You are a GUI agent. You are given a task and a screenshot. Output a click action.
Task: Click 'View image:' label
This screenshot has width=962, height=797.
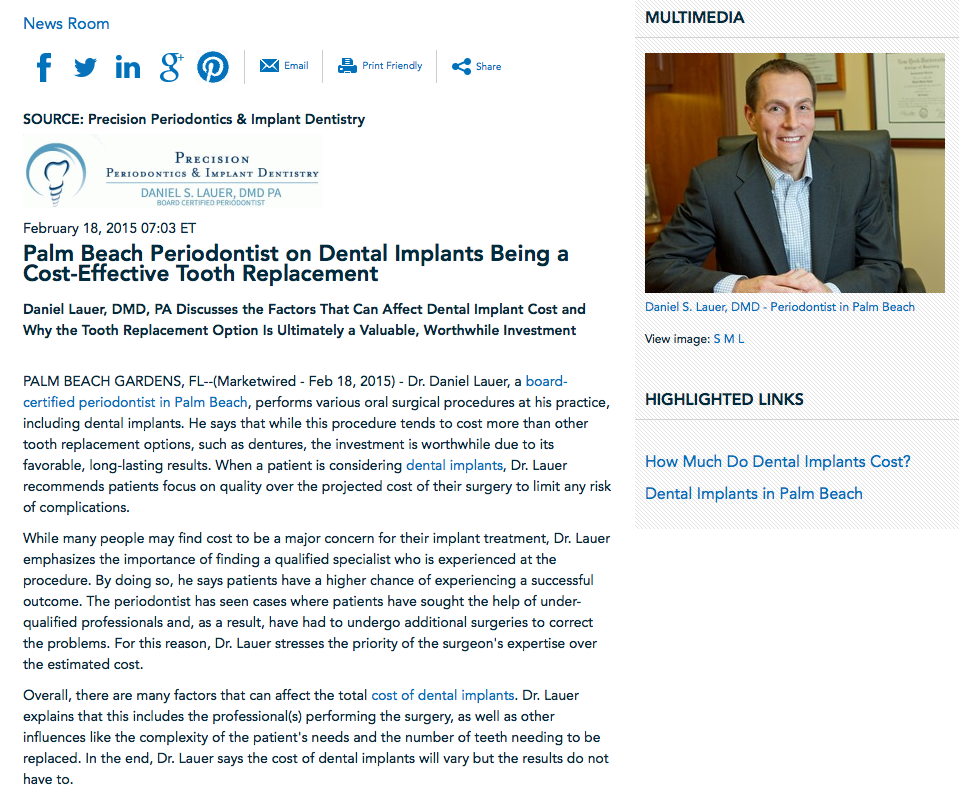point(677,339)
